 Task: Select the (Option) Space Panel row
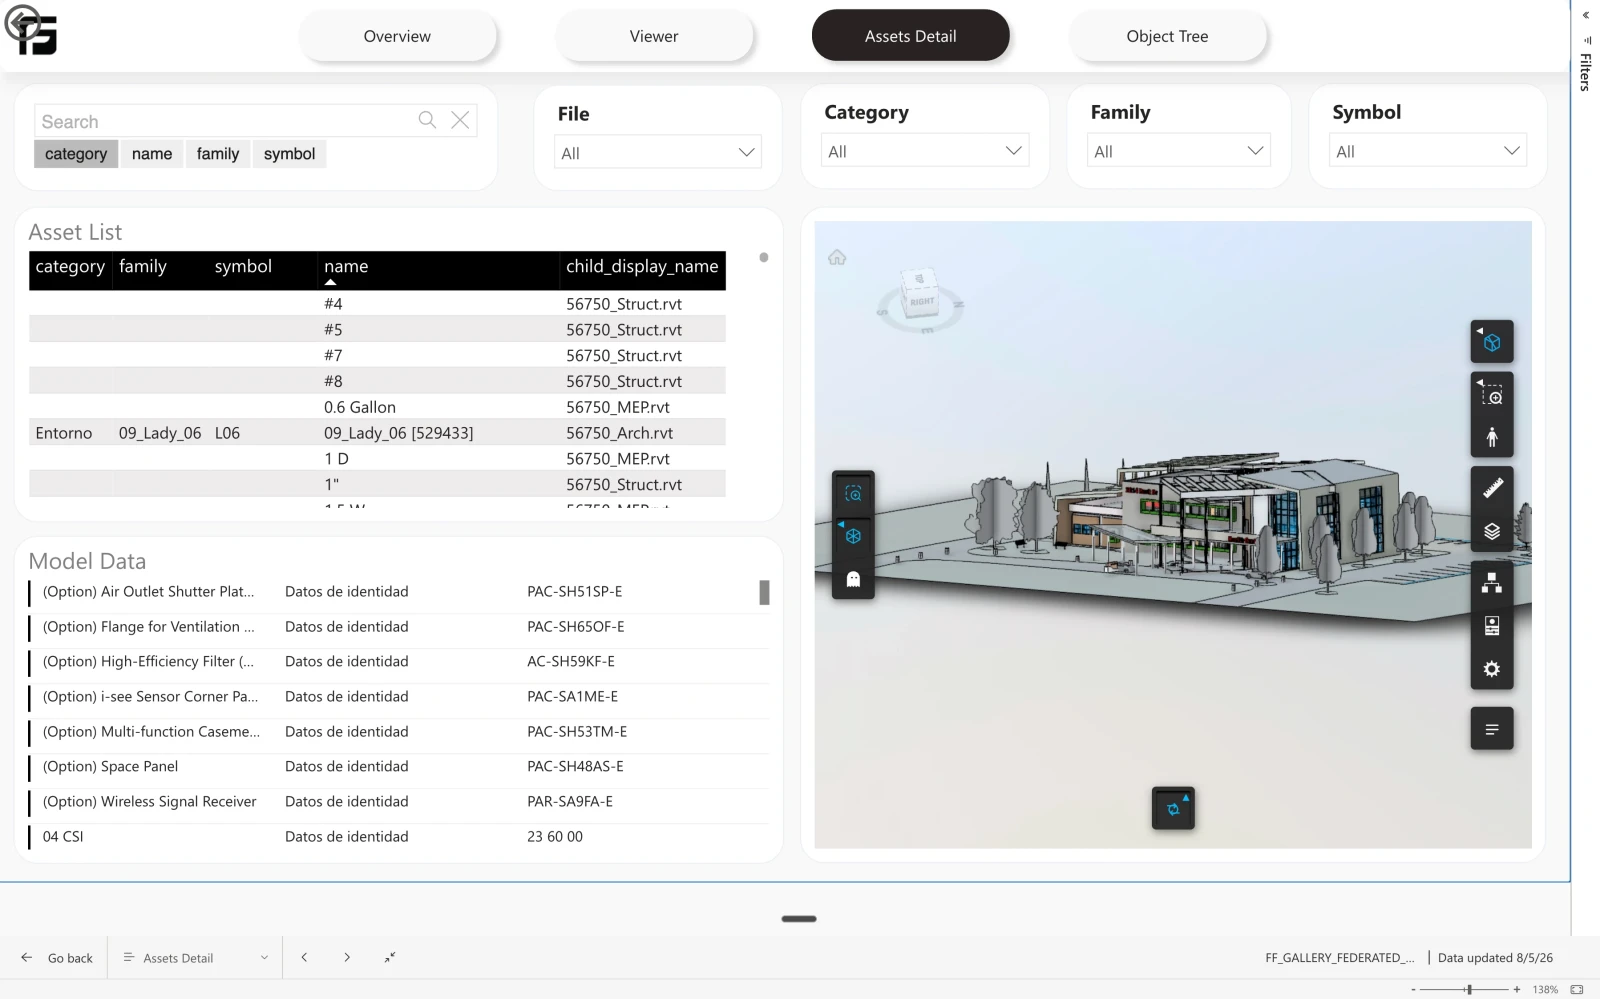pyautogui.click(x=398, y=767)
